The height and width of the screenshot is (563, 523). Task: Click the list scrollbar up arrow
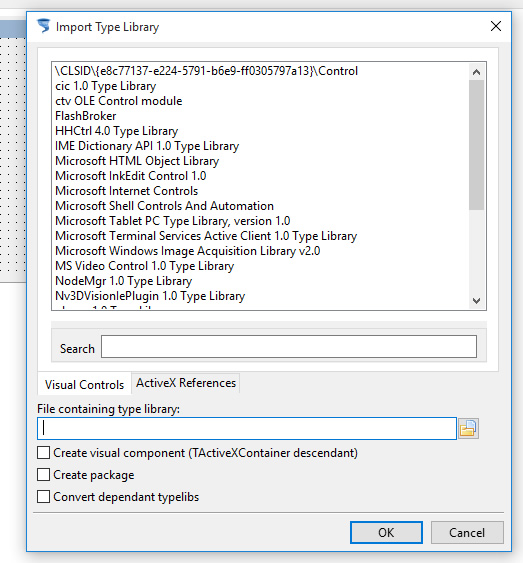click(x=476, y=72)
